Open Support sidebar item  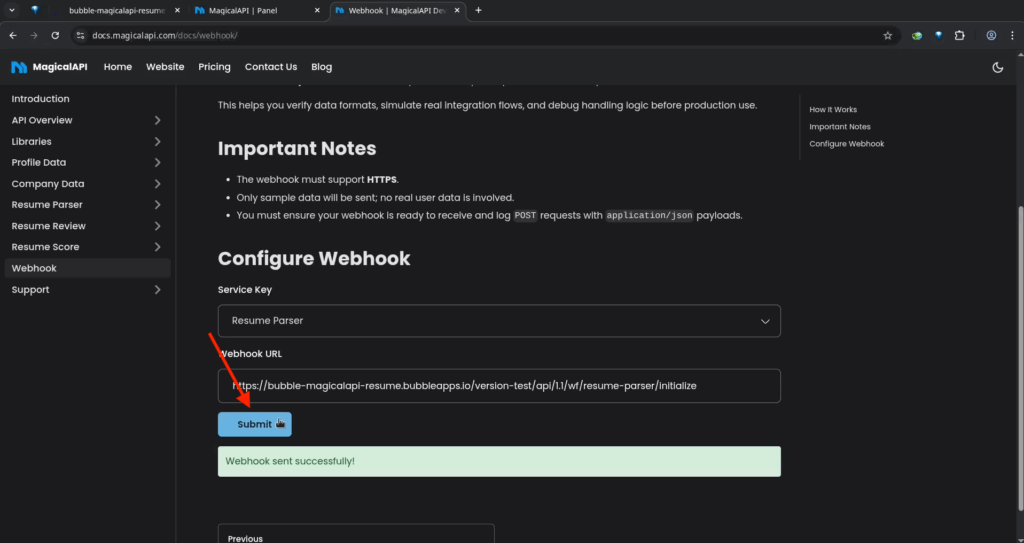(x=30, y=289)
